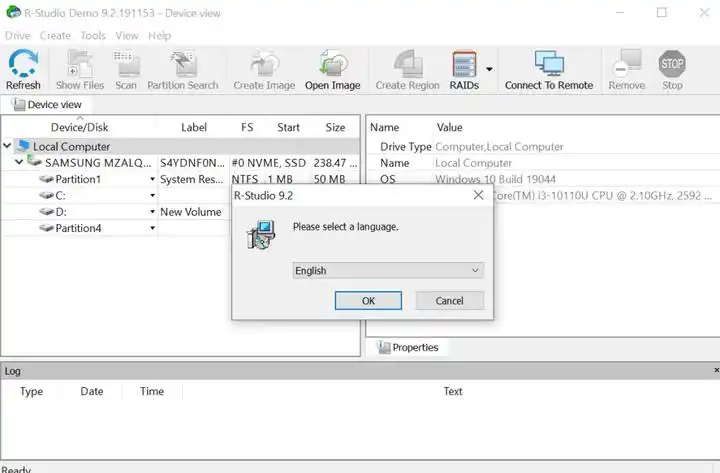Collapse the SAMSUNG disk tree node

coord(19,162)
